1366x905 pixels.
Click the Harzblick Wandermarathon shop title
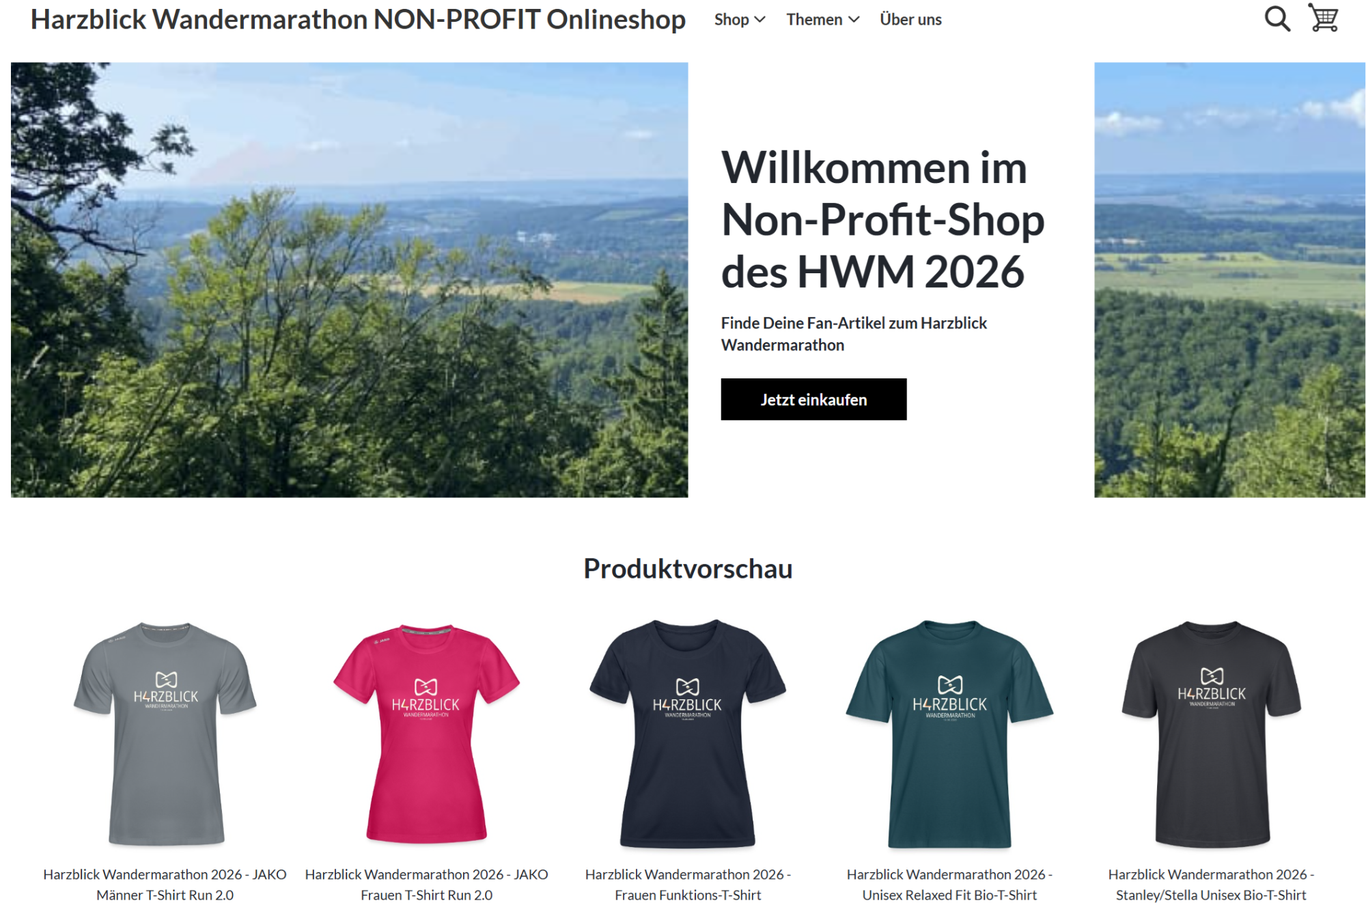coord(358,19)
